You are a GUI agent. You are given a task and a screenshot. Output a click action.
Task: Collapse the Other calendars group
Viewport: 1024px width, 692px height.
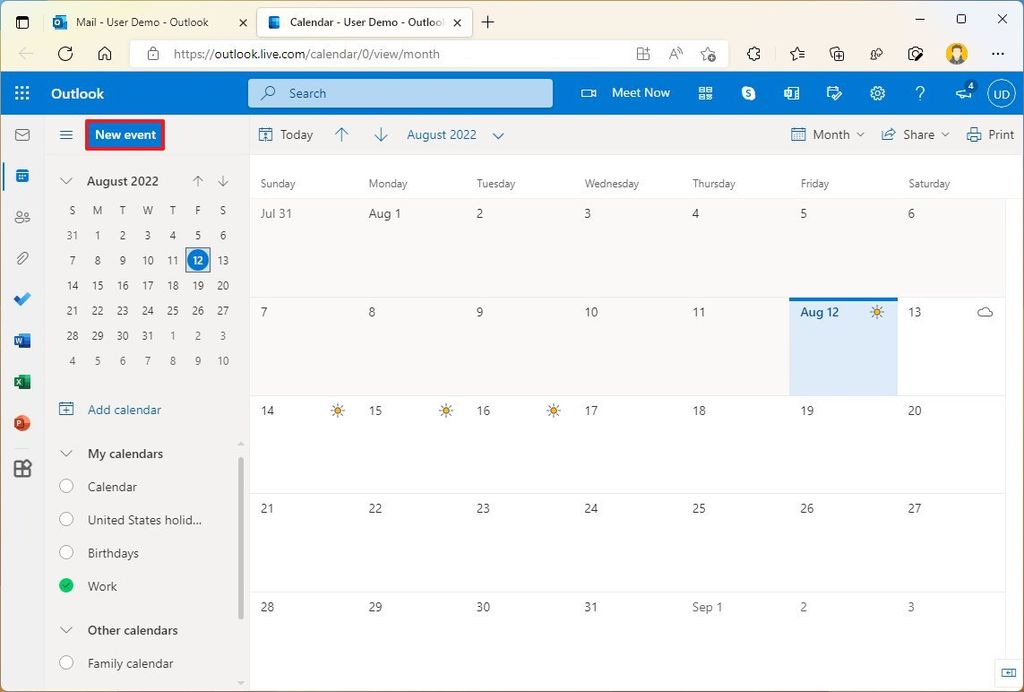(66, 630)
